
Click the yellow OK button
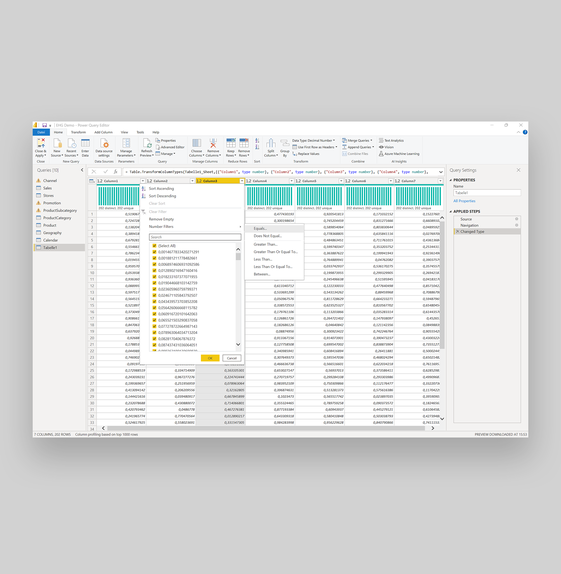click(x=210, y=358)
